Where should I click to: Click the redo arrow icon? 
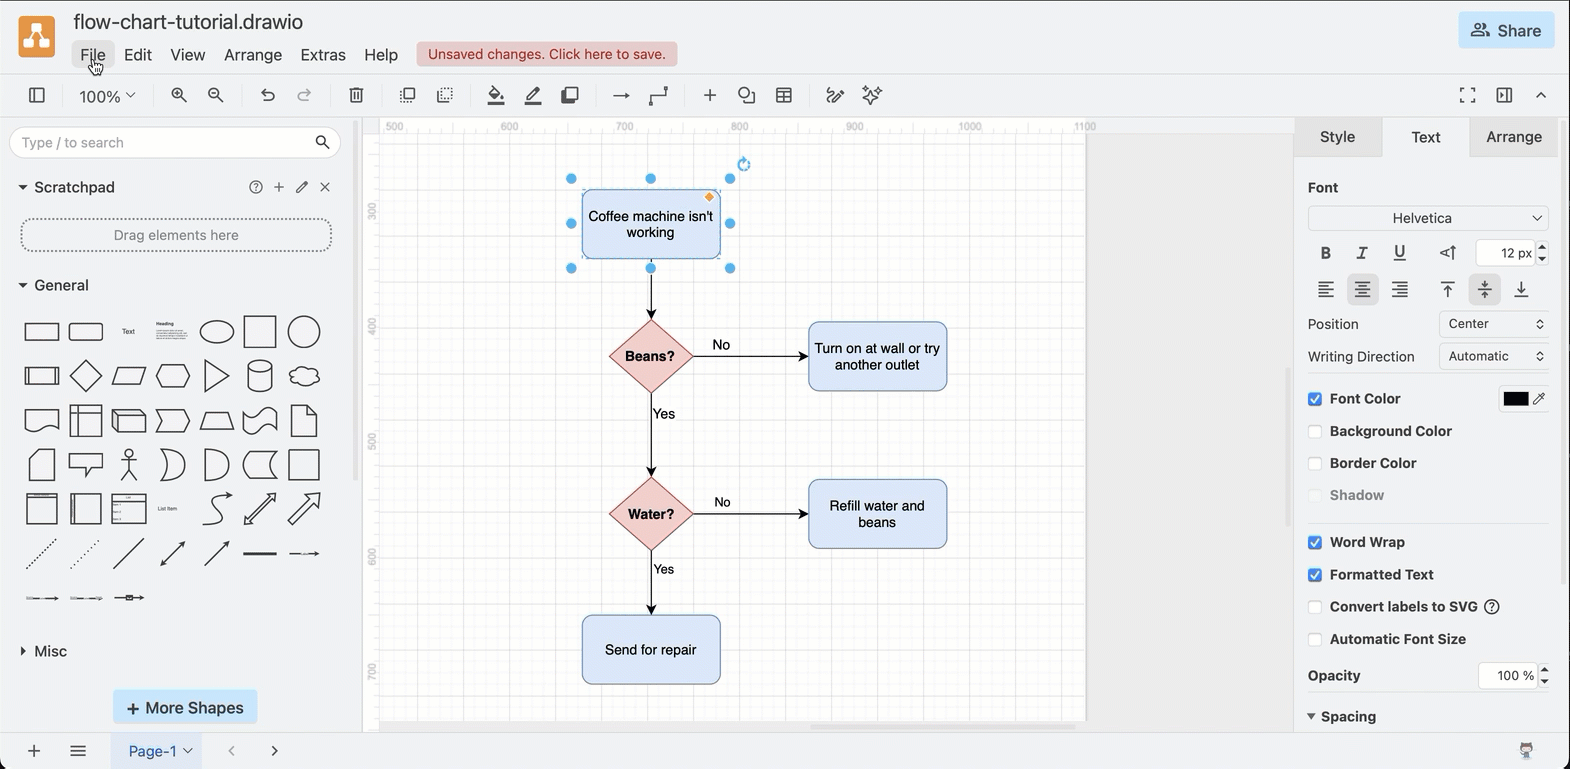305,95
